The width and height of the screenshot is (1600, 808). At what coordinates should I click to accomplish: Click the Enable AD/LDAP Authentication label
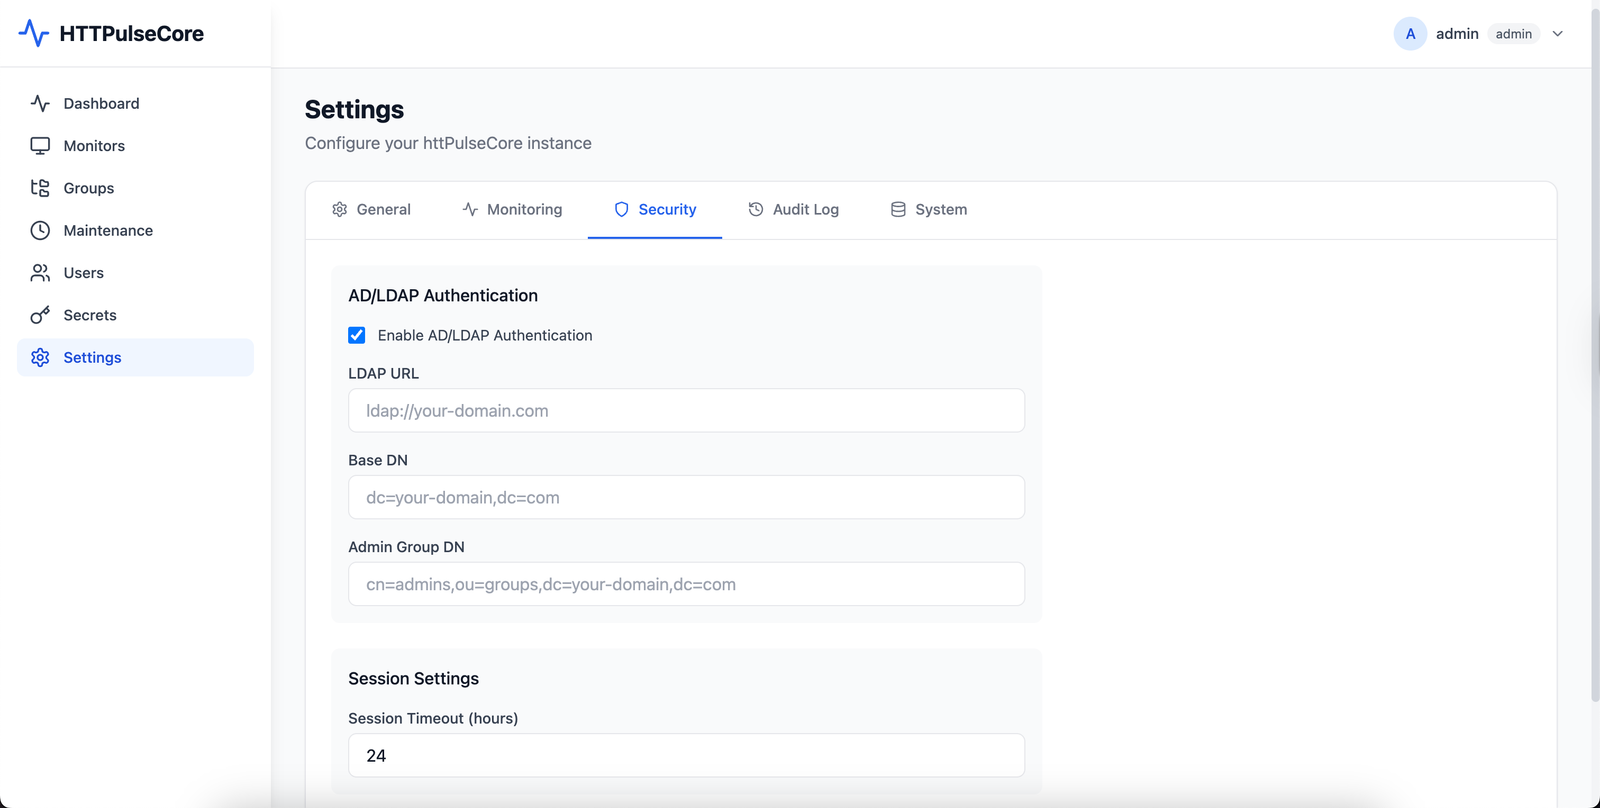485,336
